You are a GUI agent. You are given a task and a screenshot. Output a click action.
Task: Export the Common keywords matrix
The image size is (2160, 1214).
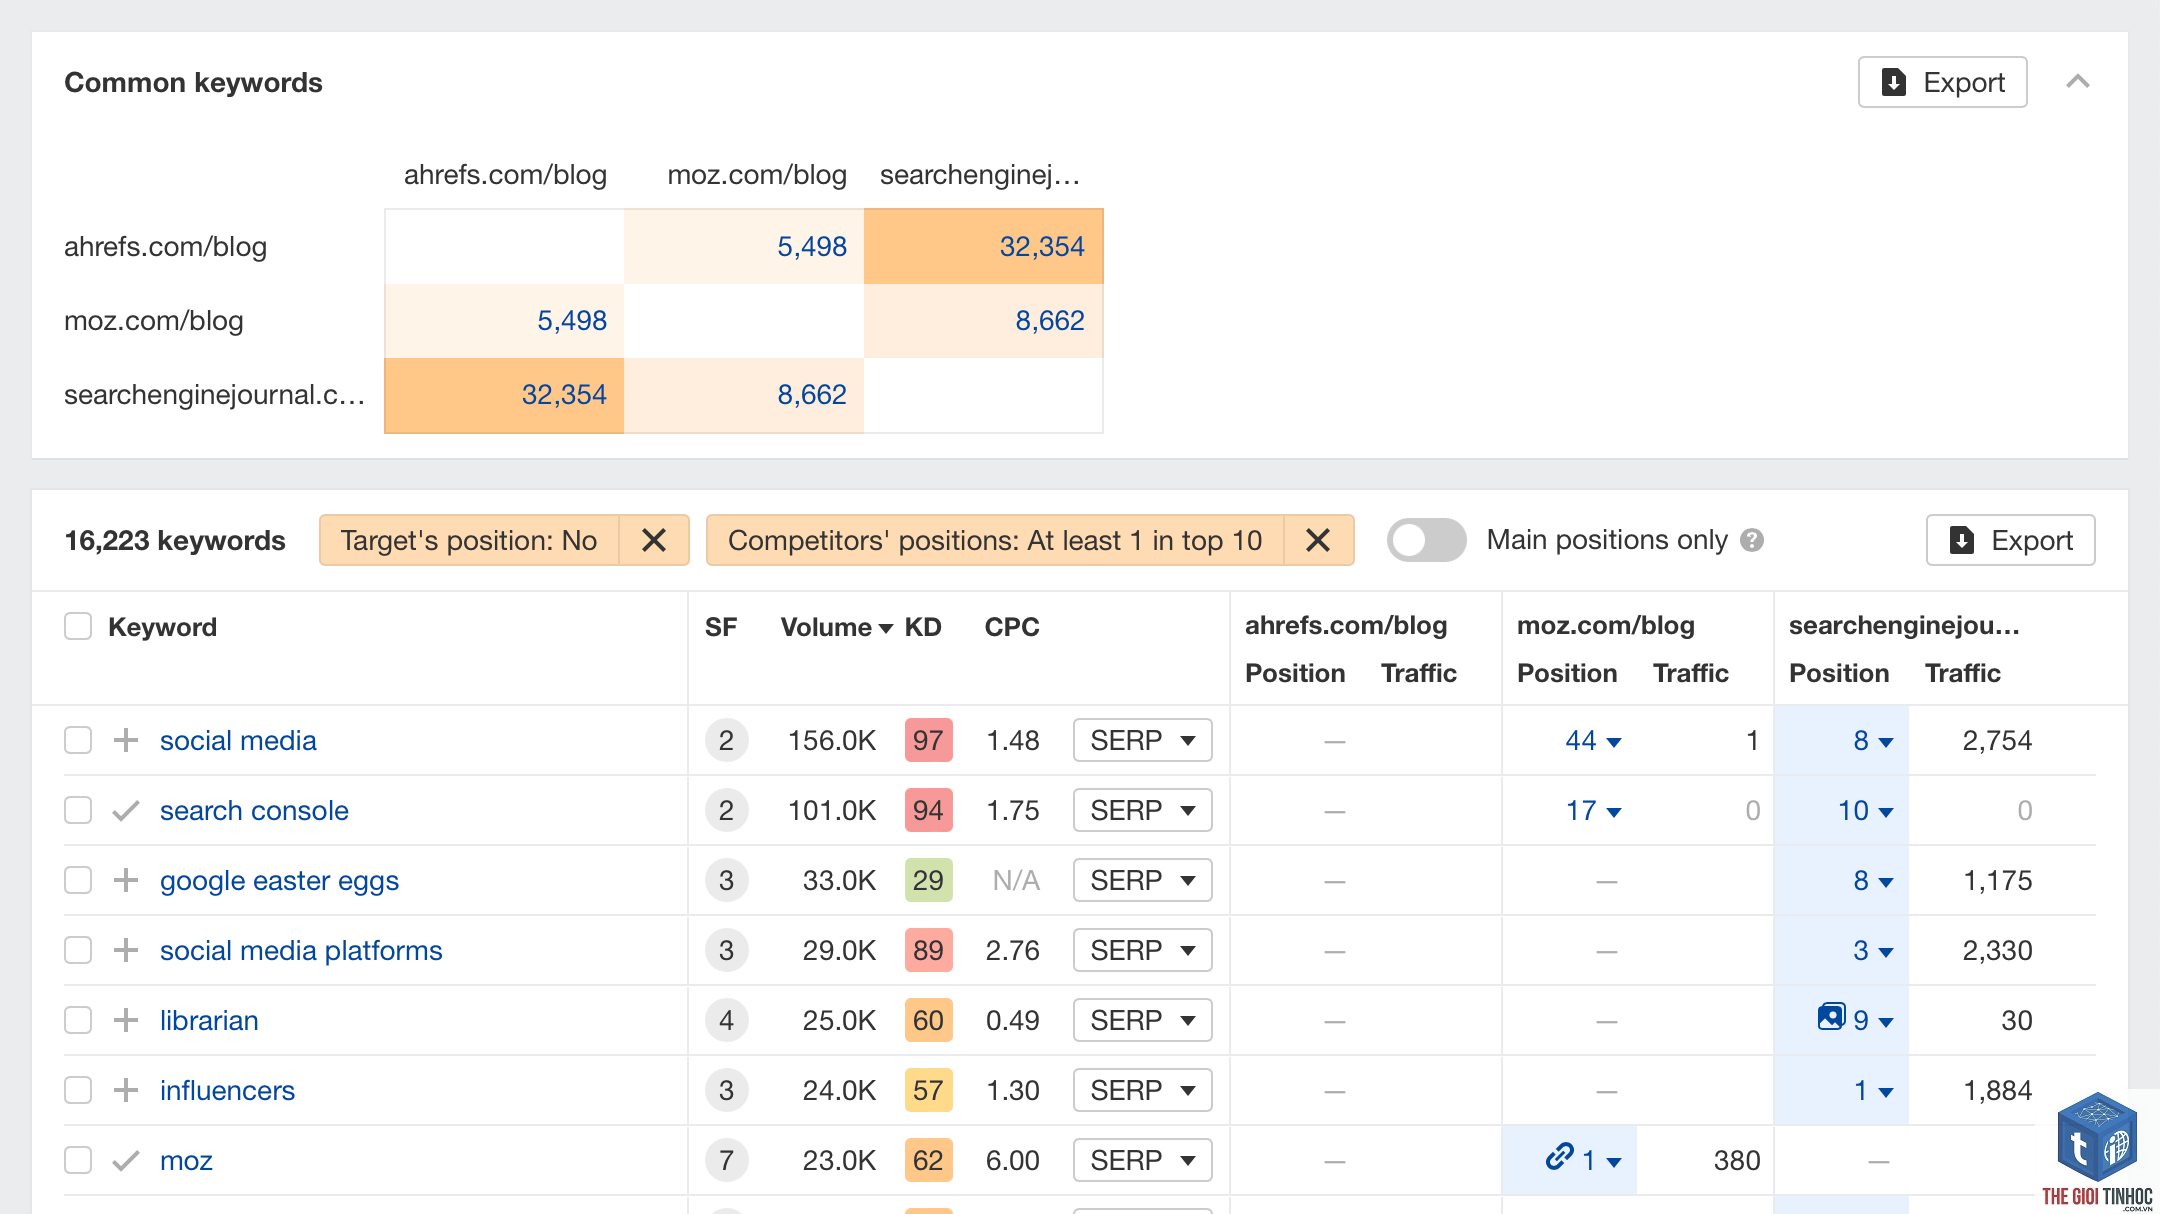[x=1942, y=82]
